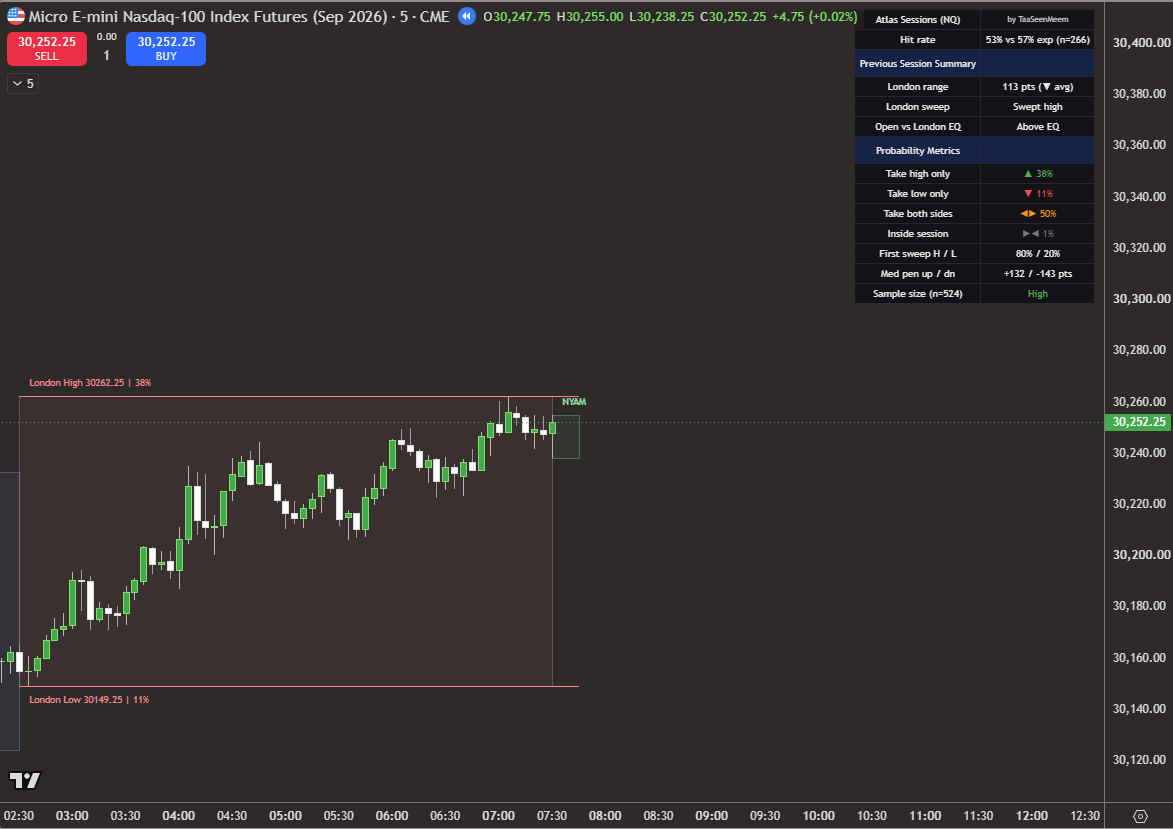
Task: Click the order quantity field showing 1
Action: (x=106, y=55)
